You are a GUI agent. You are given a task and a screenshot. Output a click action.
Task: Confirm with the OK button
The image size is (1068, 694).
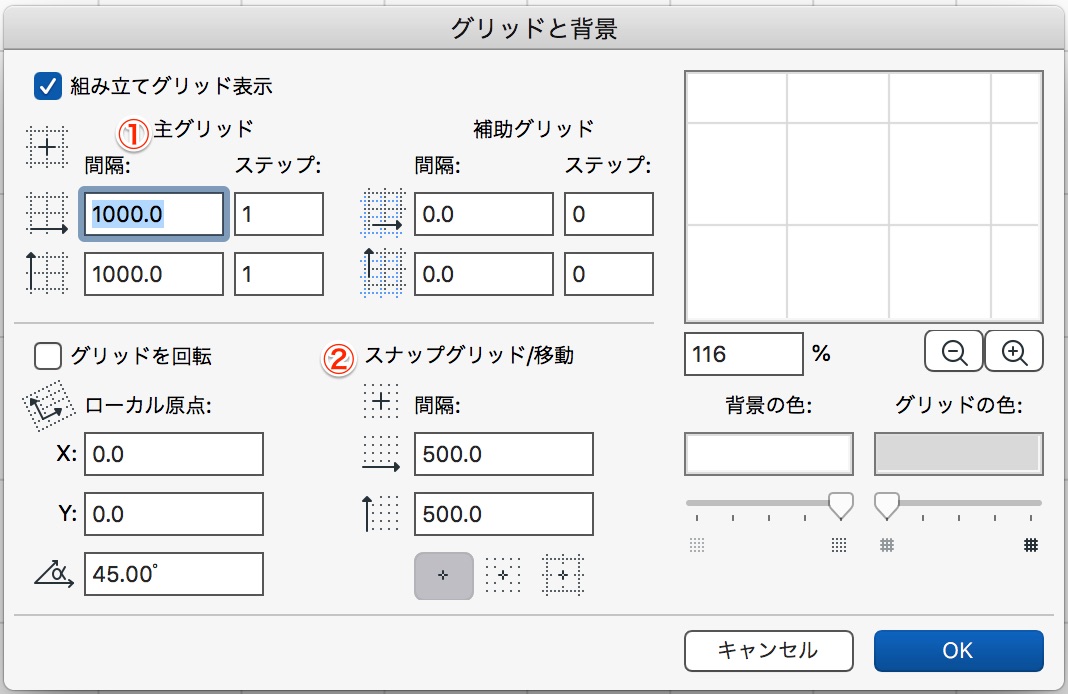958,650
